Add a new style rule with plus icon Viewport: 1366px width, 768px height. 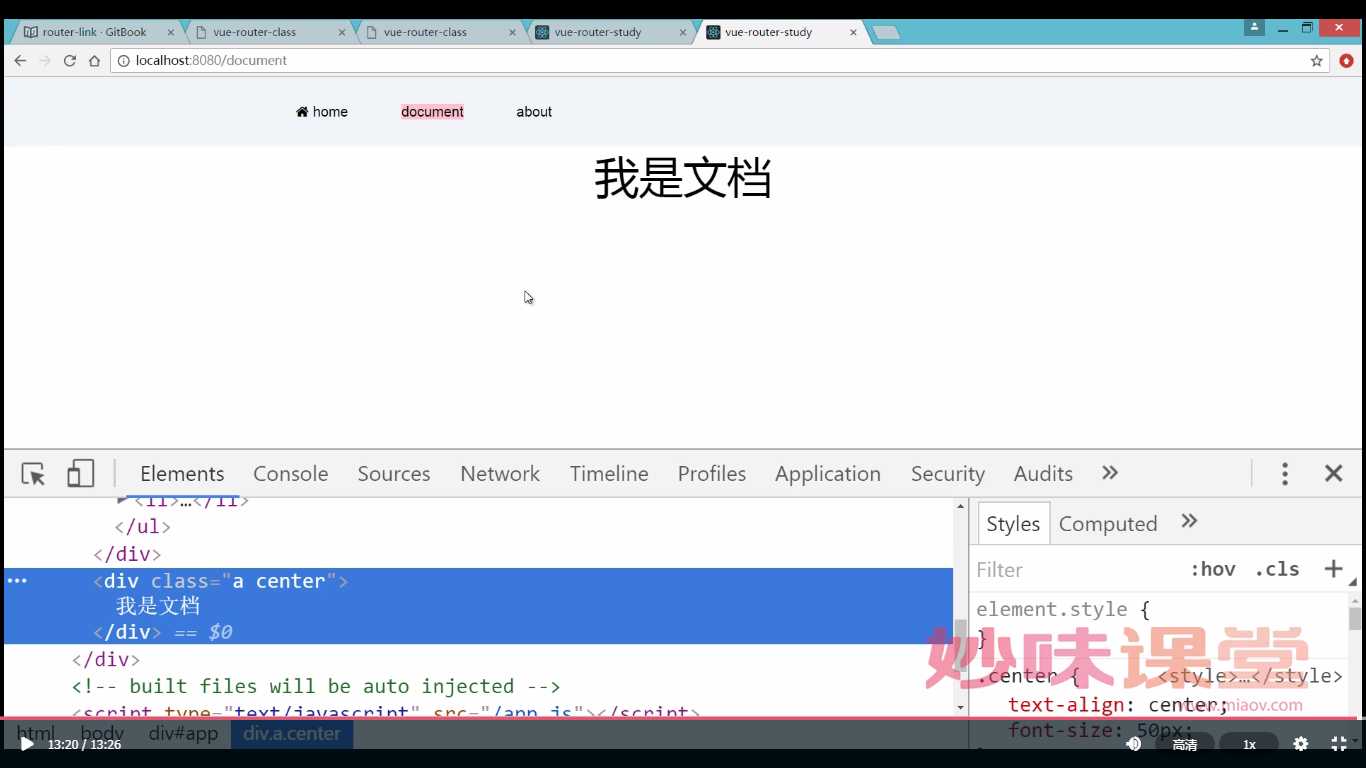(1333, 569)
